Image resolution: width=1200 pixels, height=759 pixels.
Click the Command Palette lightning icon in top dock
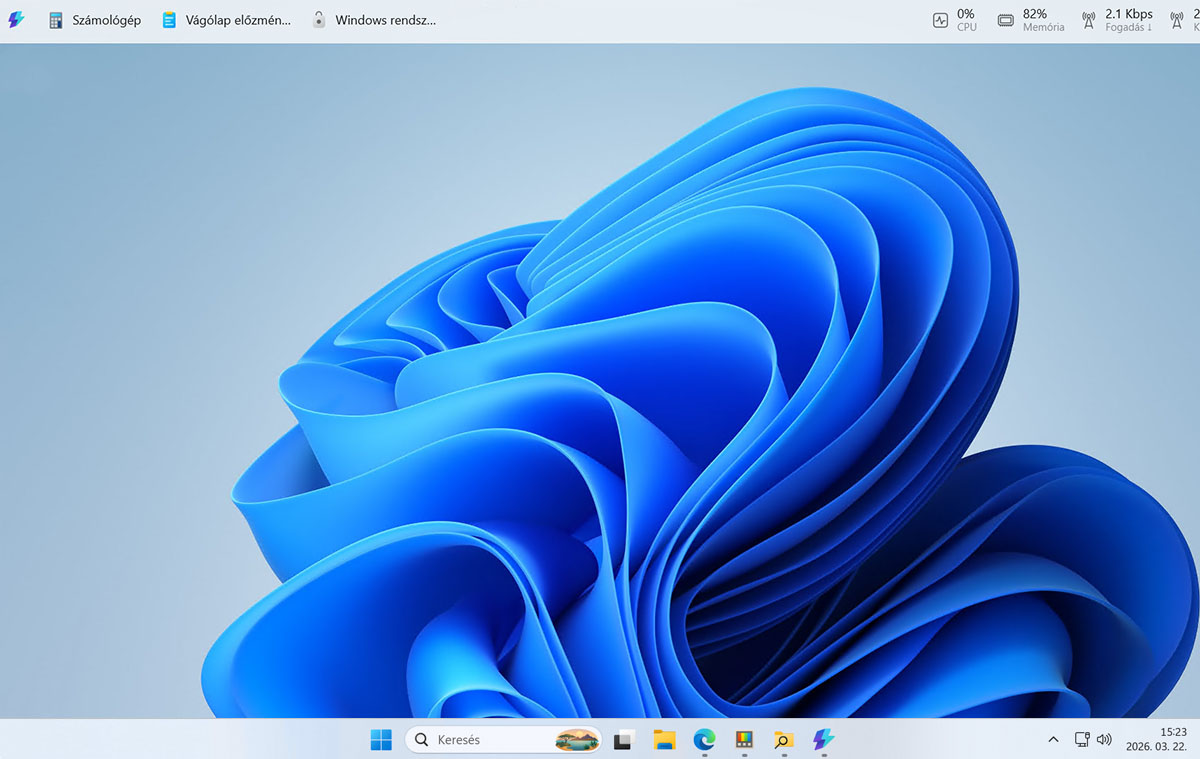point(16,20)
